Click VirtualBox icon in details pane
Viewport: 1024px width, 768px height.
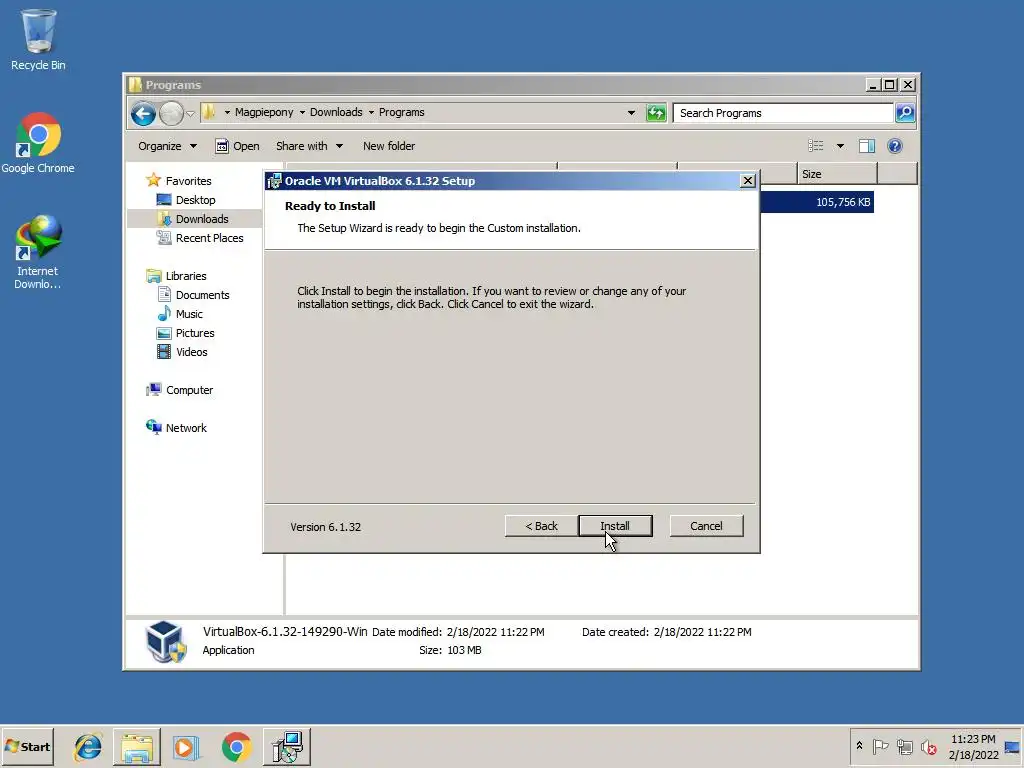pyautogui.click(x=165, y=641)
